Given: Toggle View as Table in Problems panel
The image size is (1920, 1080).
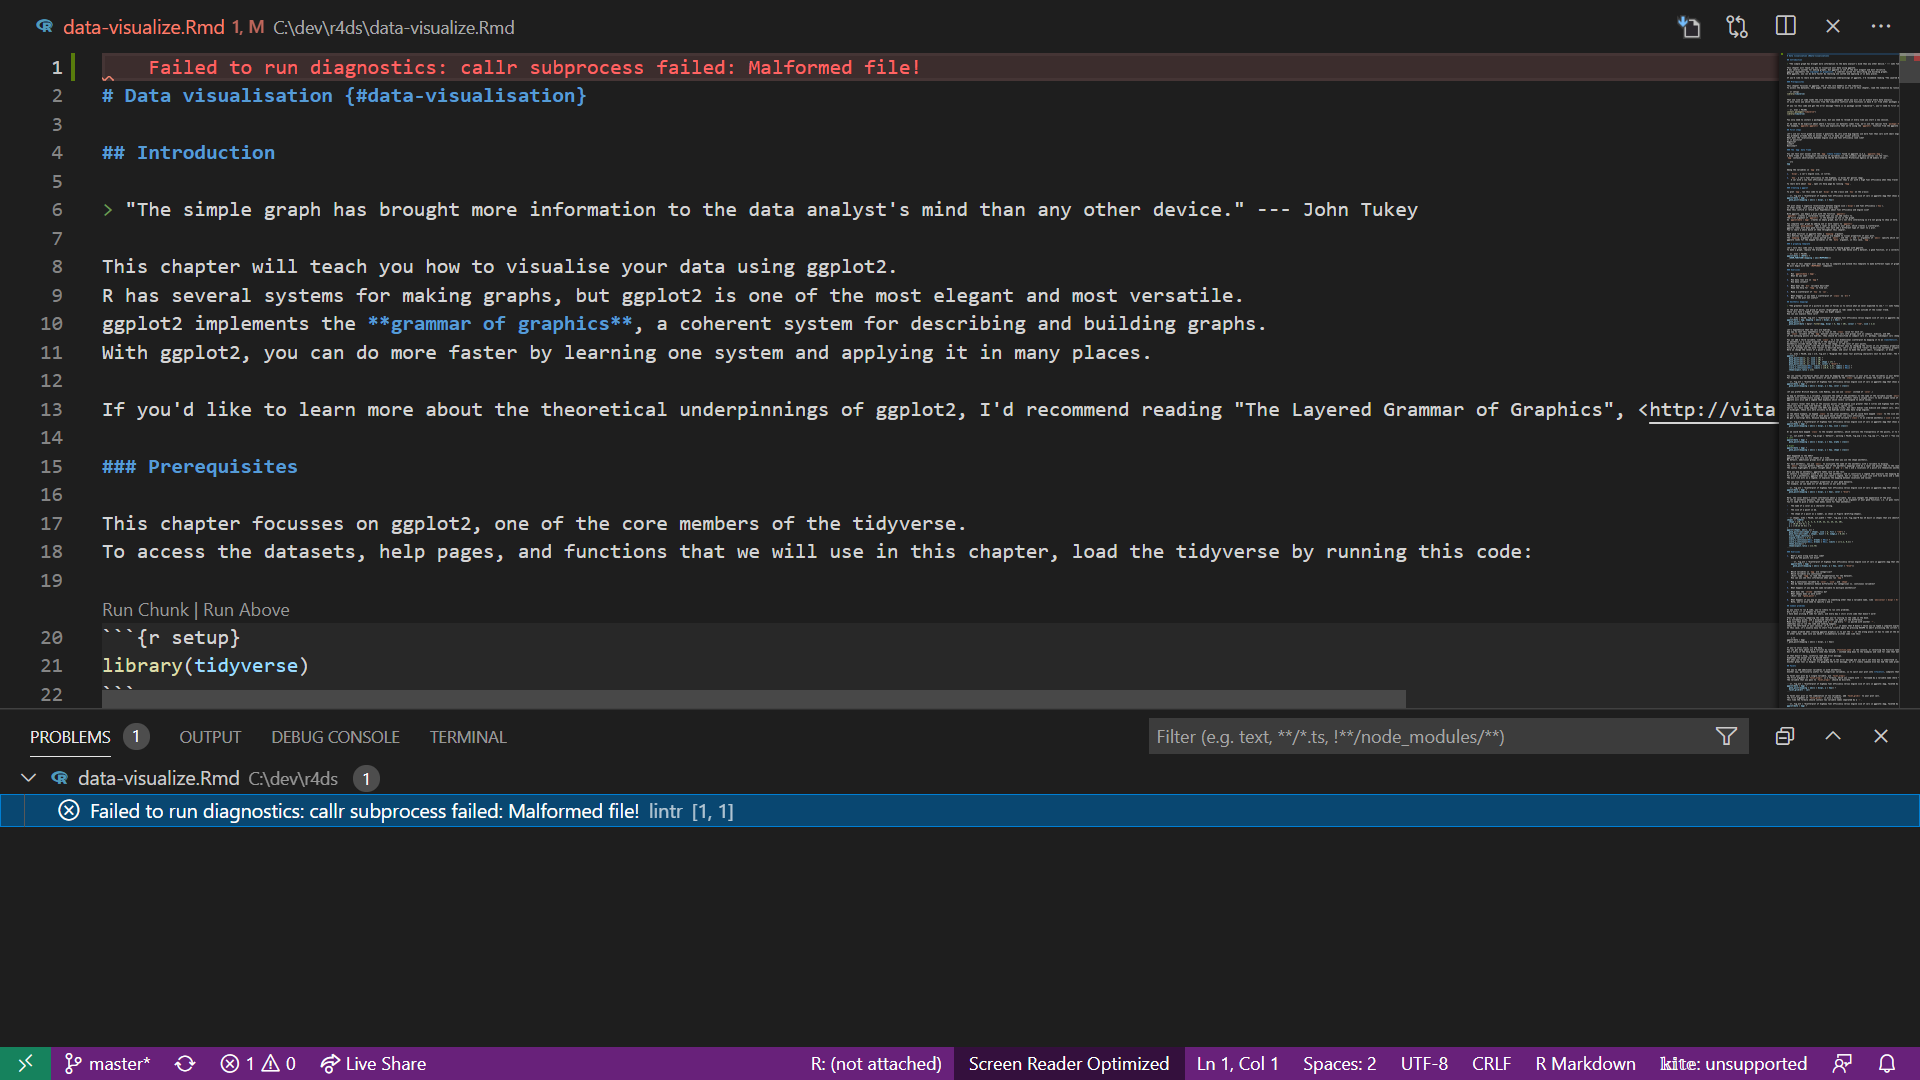Looking at the screenshot, I should pos(1786,737).
